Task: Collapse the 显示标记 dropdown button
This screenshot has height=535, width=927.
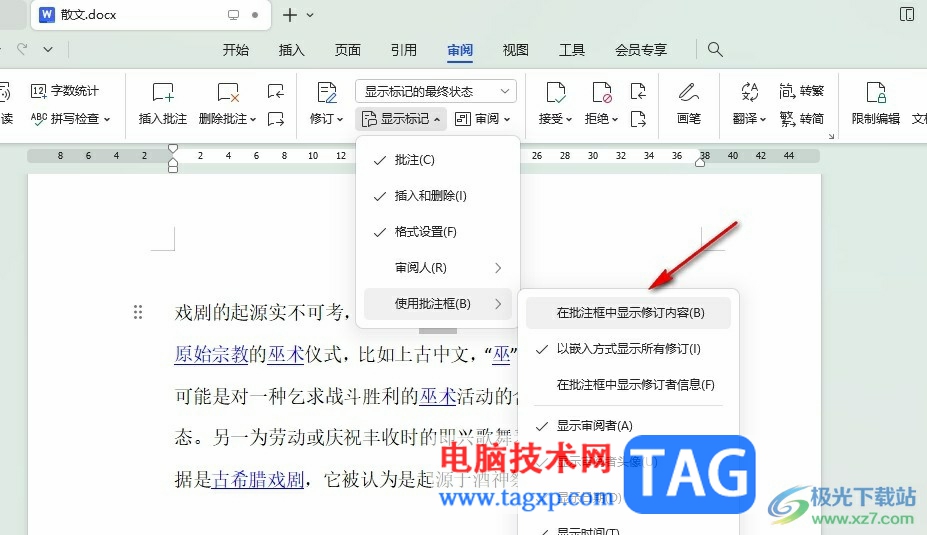Action: tap(402, 119)
